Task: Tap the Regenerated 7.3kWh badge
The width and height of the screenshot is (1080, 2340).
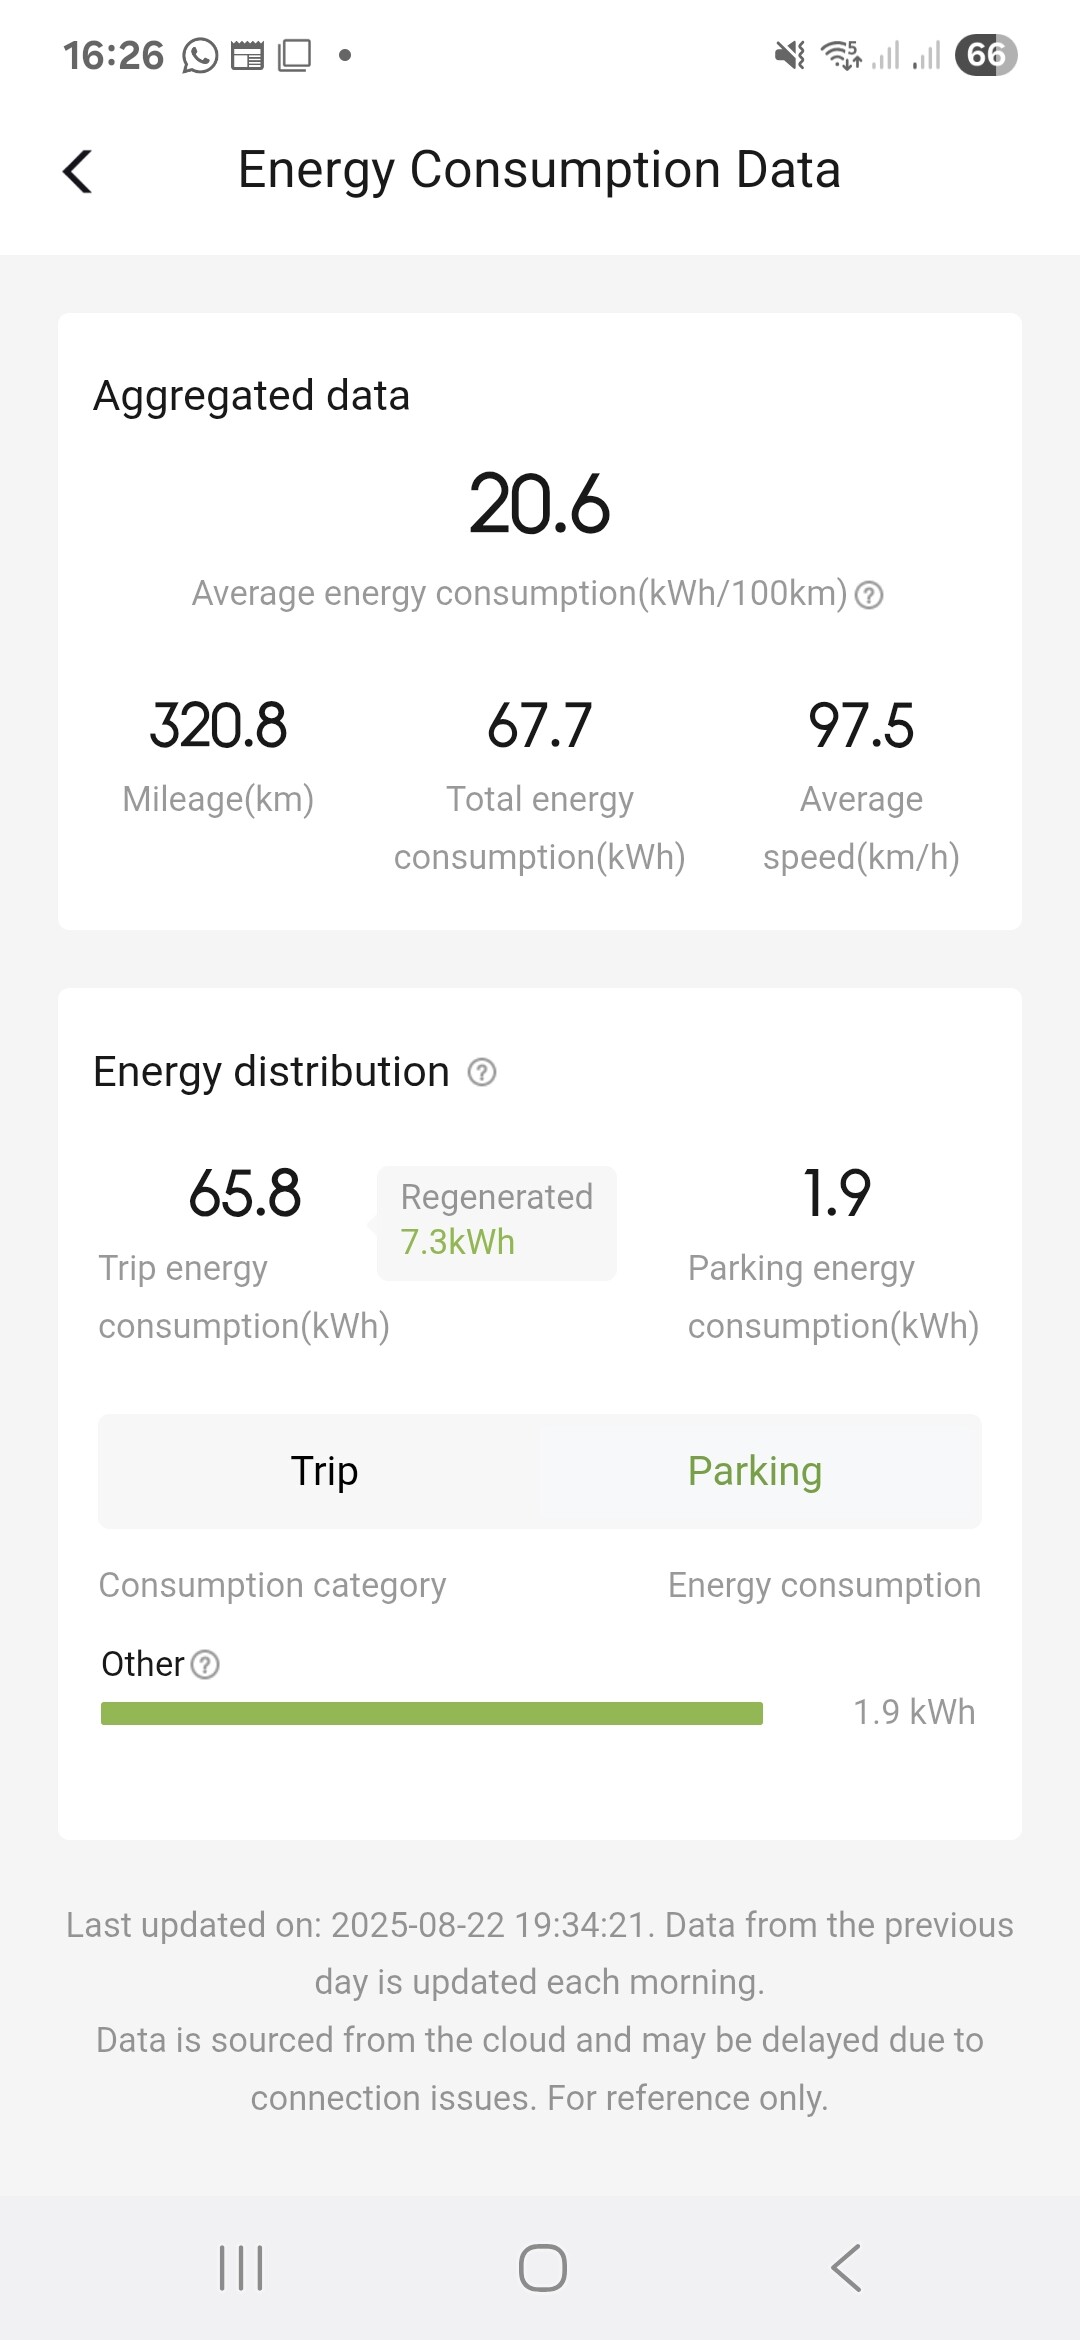Action: (496, 1222)
